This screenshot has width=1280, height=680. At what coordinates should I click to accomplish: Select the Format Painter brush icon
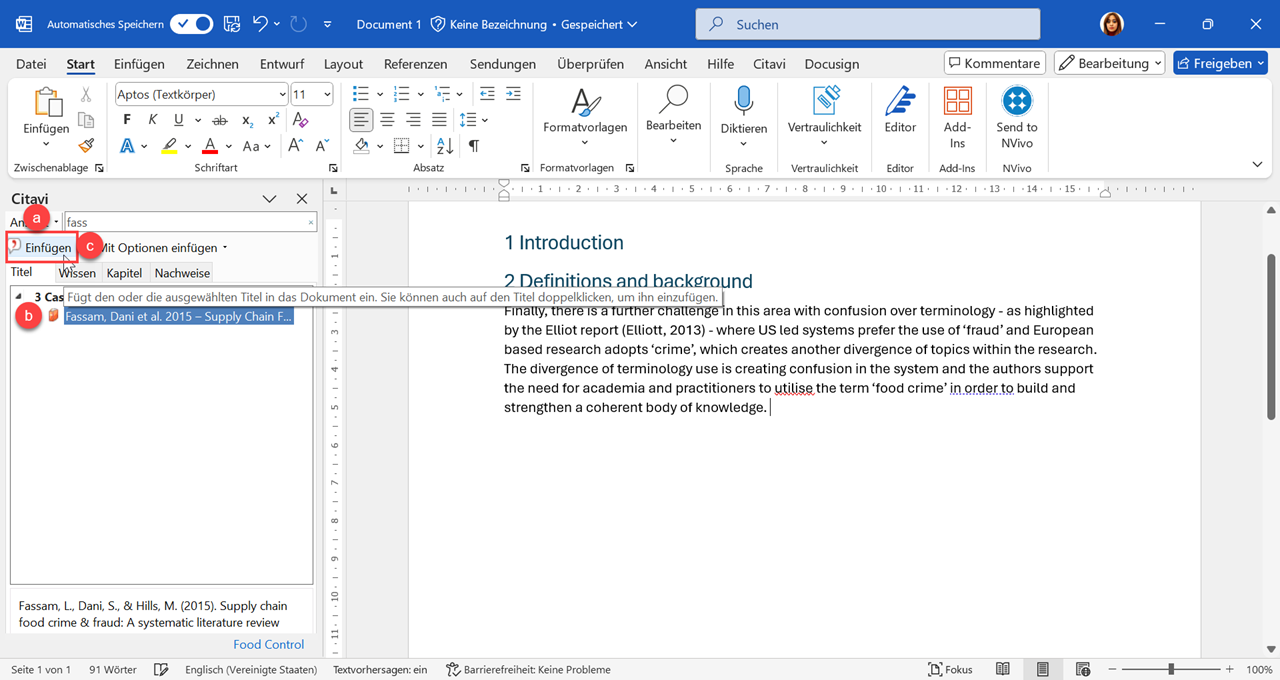click(x=86, y=145)
